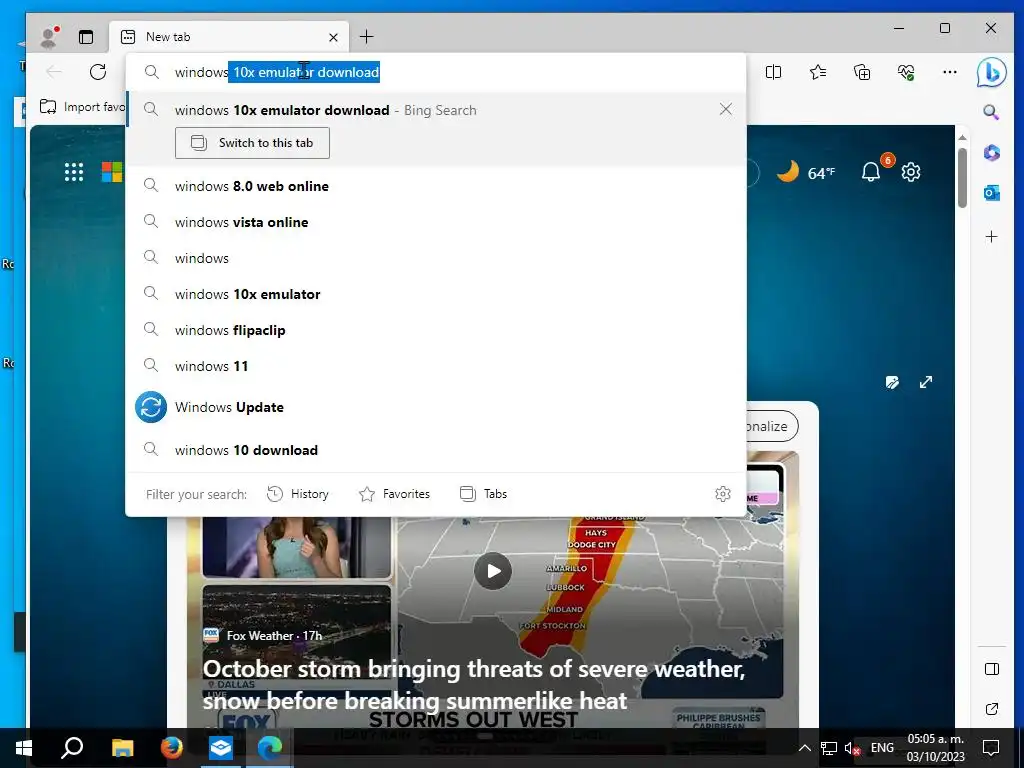Select suggestion windows flipaclip
Image resolution: width=1024 pixels, height=768 pixels.
click(x=436, y=330)
